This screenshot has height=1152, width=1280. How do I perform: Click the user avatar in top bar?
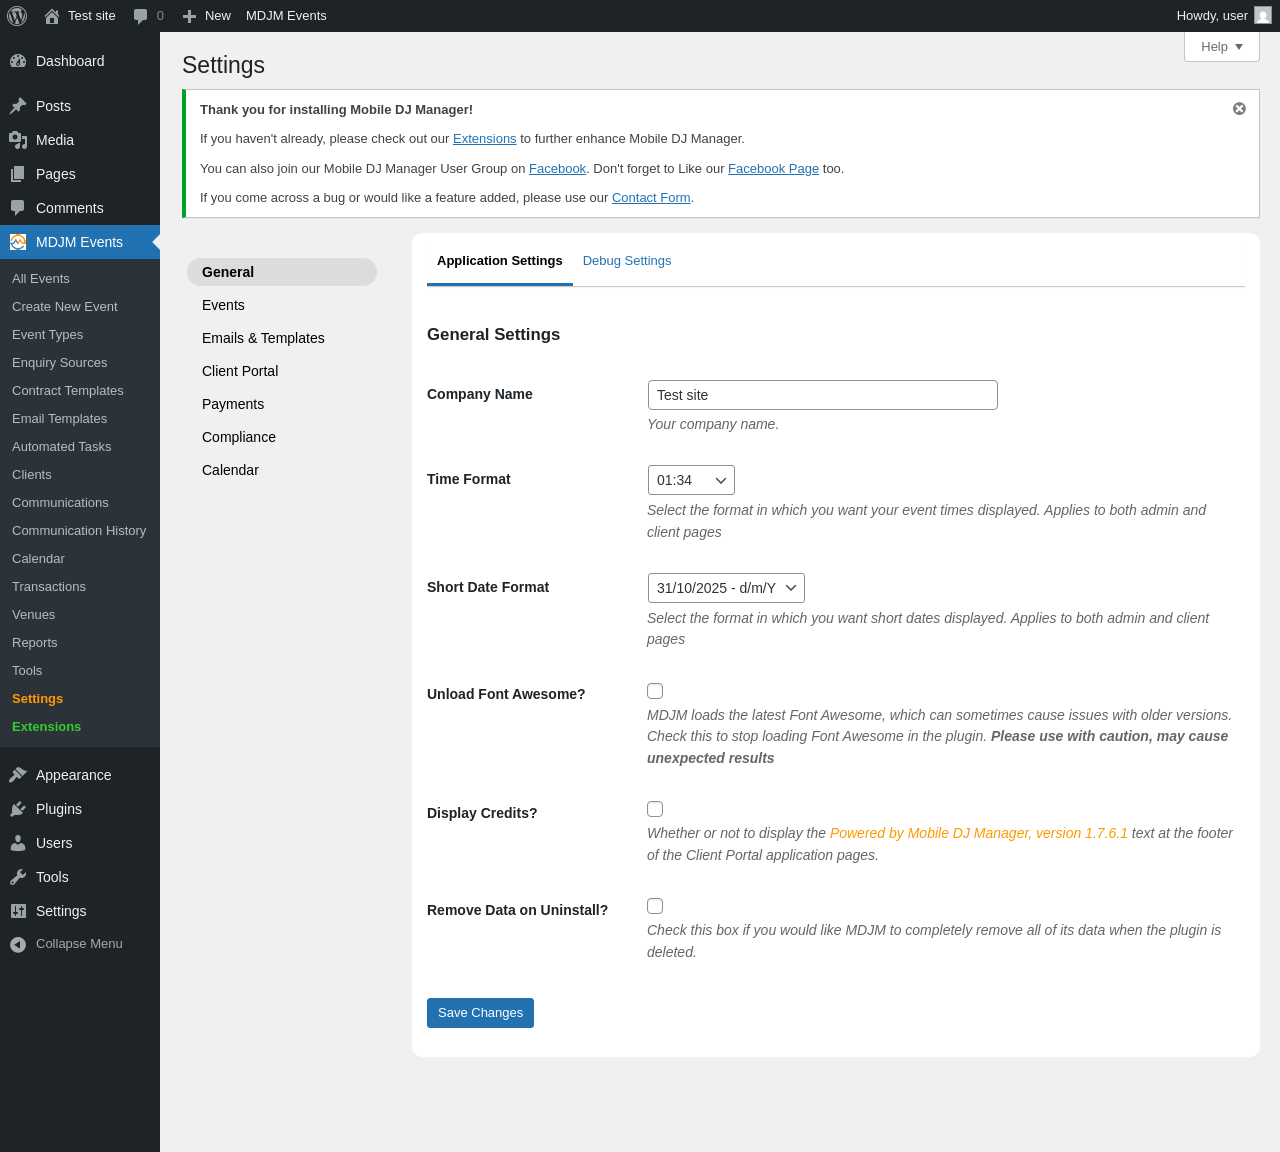pyautogui.click(x=1263, y=16)
